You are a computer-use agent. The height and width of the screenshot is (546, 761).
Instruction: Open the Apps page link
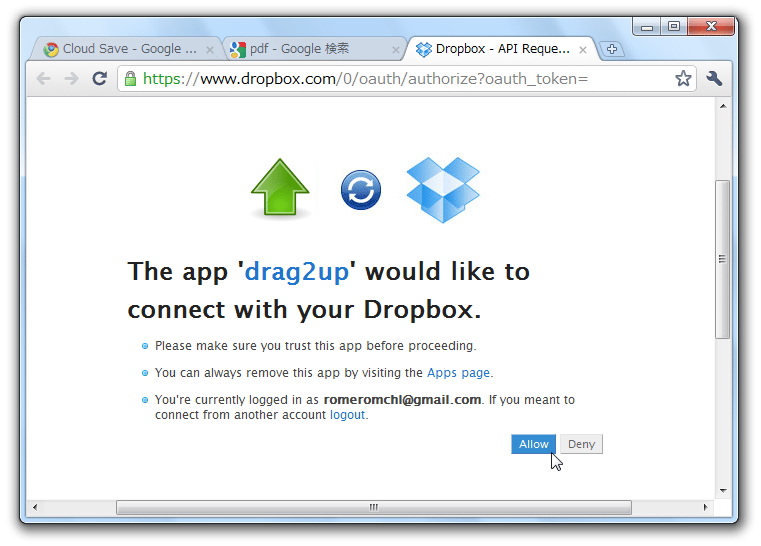tap(458, 373)
